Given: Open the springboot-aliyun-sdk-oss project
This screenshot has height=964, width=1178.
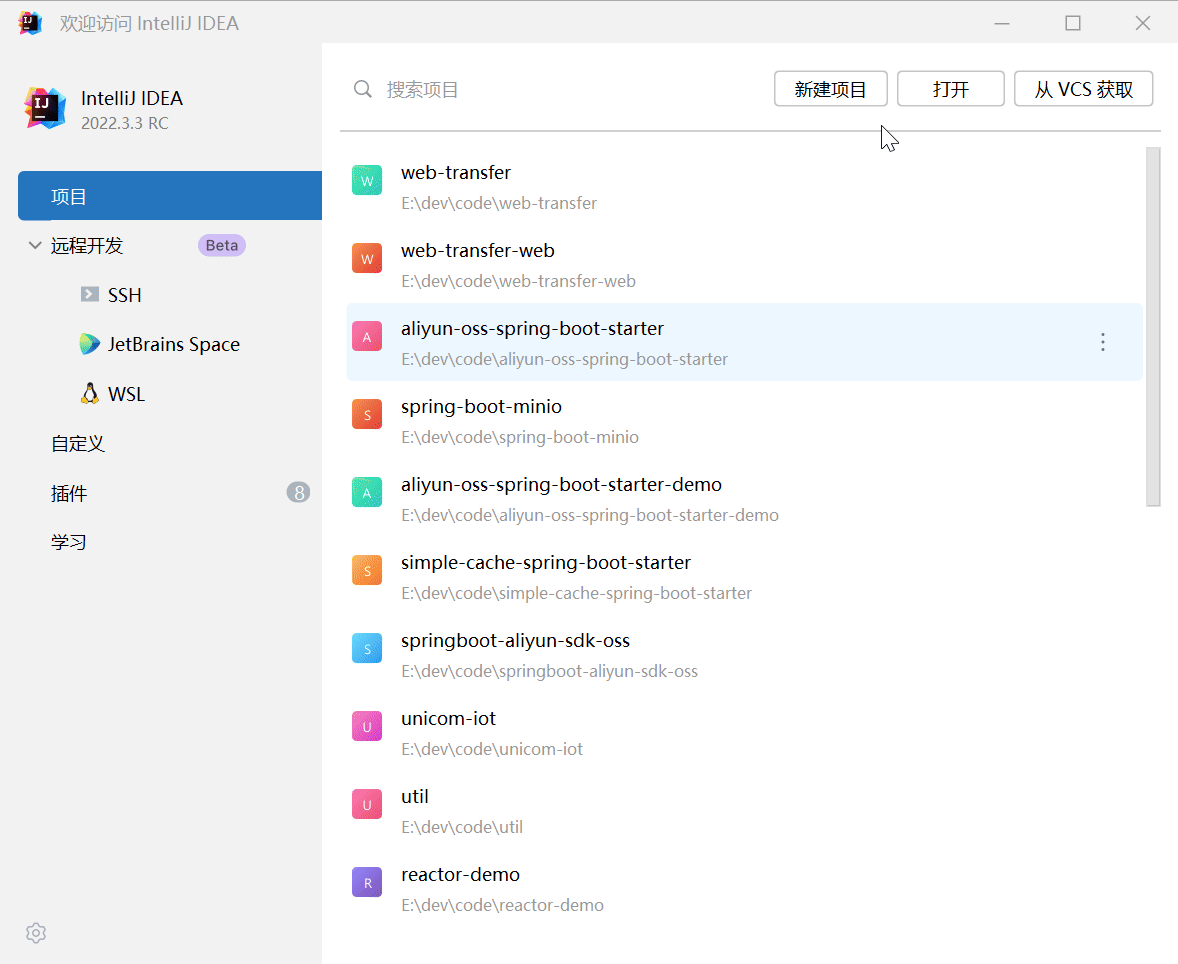Looking at the screenshot, I should [744, 655].
